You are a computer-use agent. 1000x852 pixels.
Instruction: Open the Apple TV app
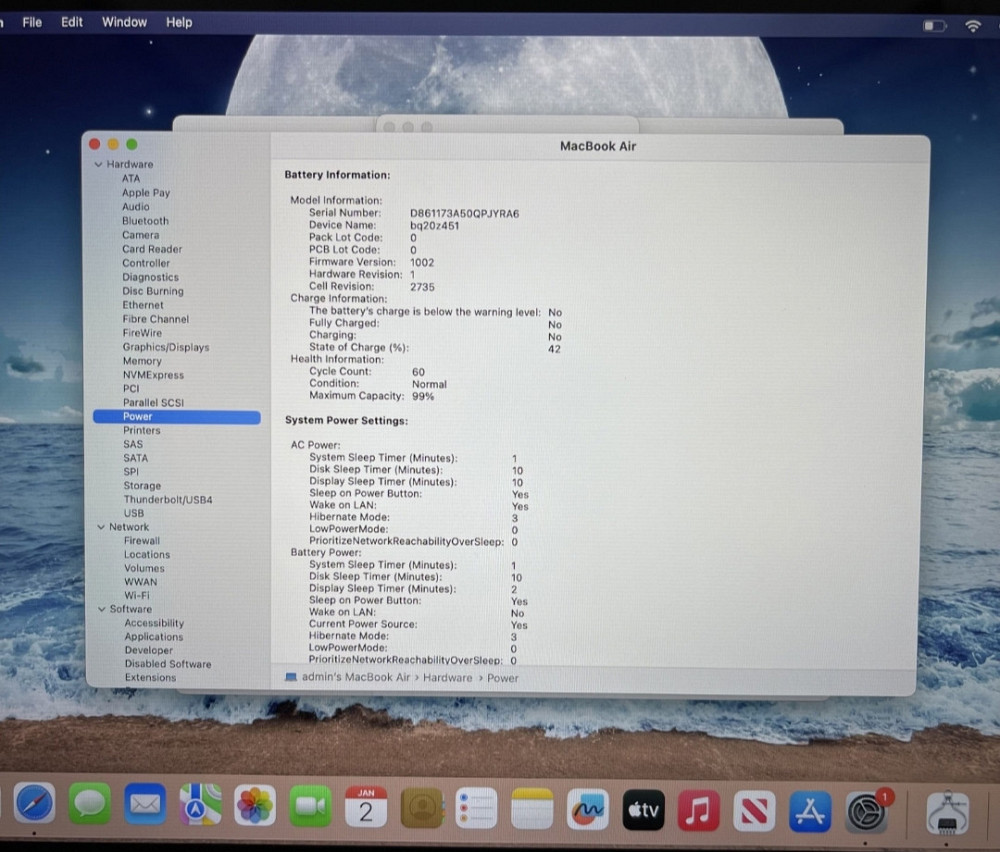643,808
